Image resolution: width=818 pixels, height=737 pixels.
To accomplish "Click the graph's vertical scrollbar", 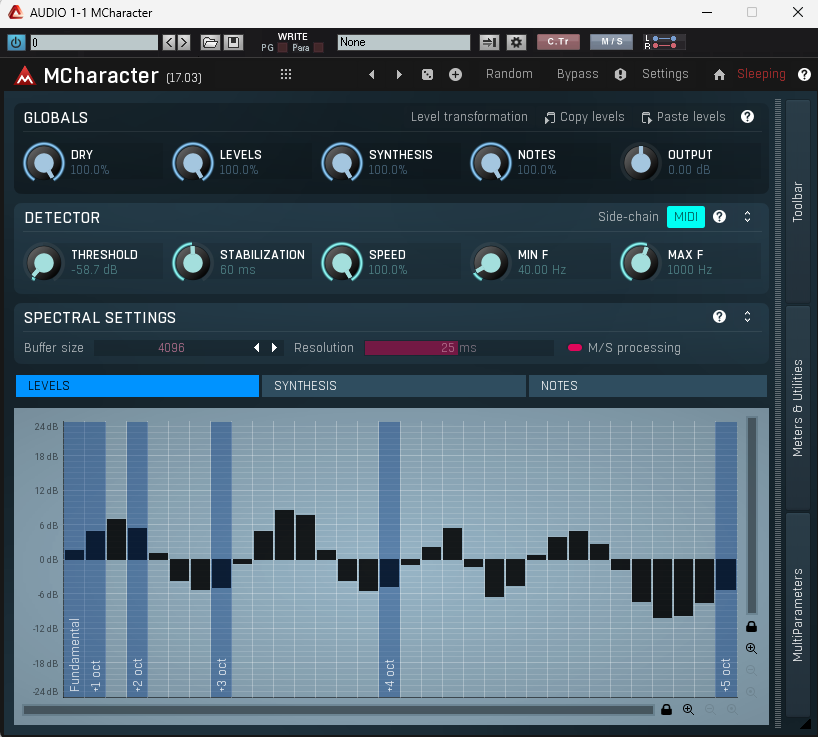I will 752,515.
